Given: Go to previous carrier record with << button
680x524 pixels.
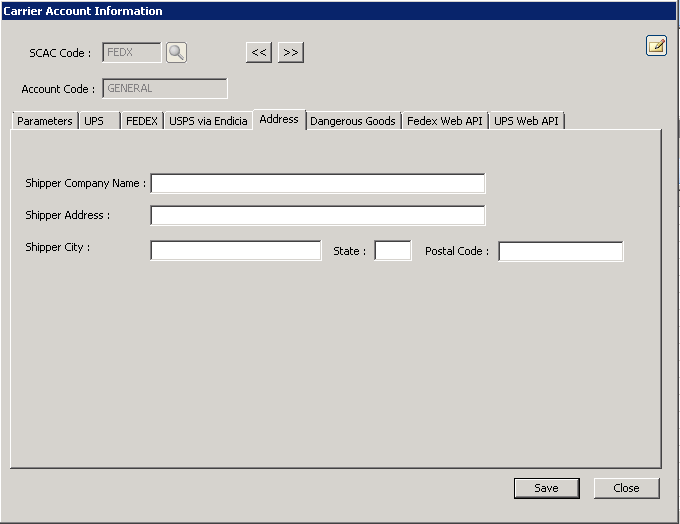Looking at the screenshot, I should (x=259, y=53).
